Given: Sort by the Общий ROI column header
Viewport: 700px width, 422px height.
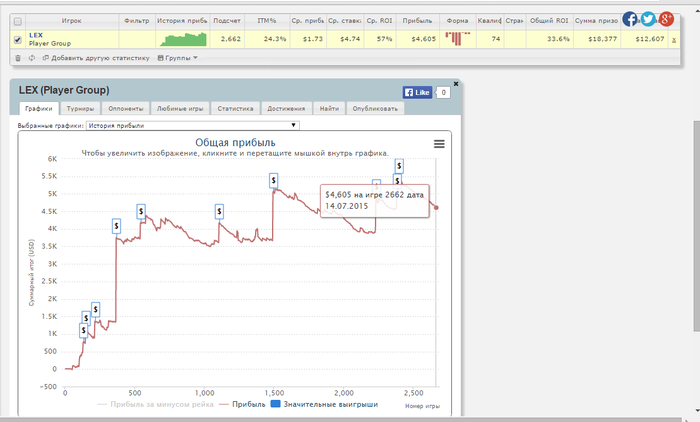Looking at the screenshot, I should 549,21.
